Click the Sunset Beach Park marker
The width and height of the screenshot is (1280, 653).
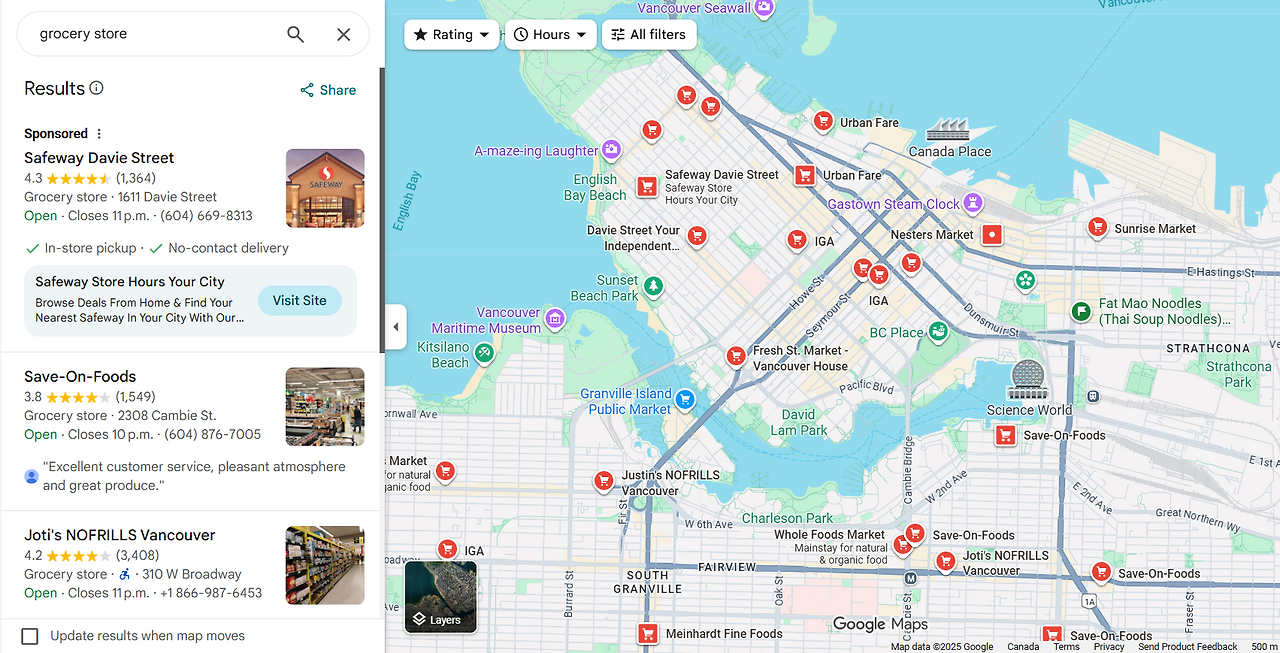click(x=653, y=287)
